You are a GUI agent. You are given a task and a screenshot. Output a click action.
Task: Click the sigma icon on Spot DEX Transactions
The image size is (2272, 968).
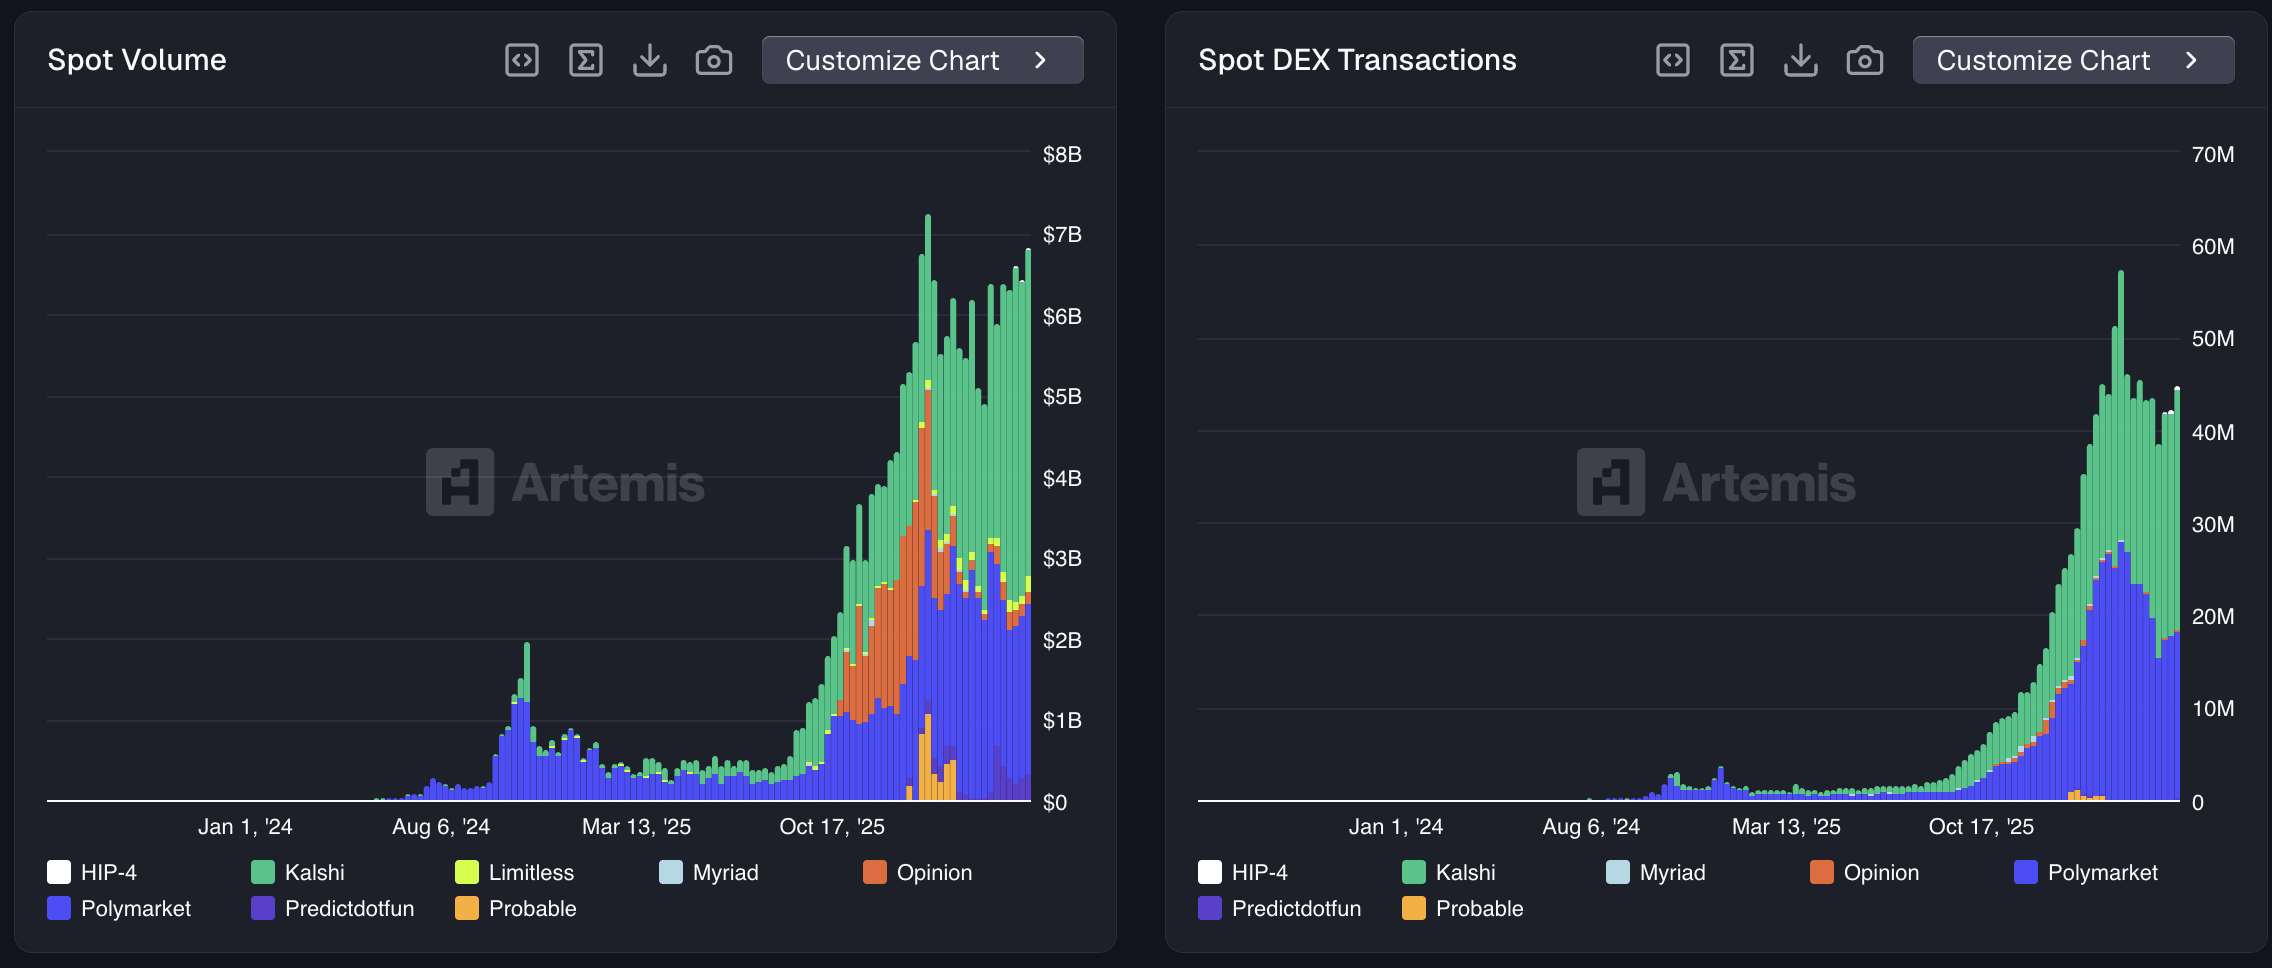1737,60
